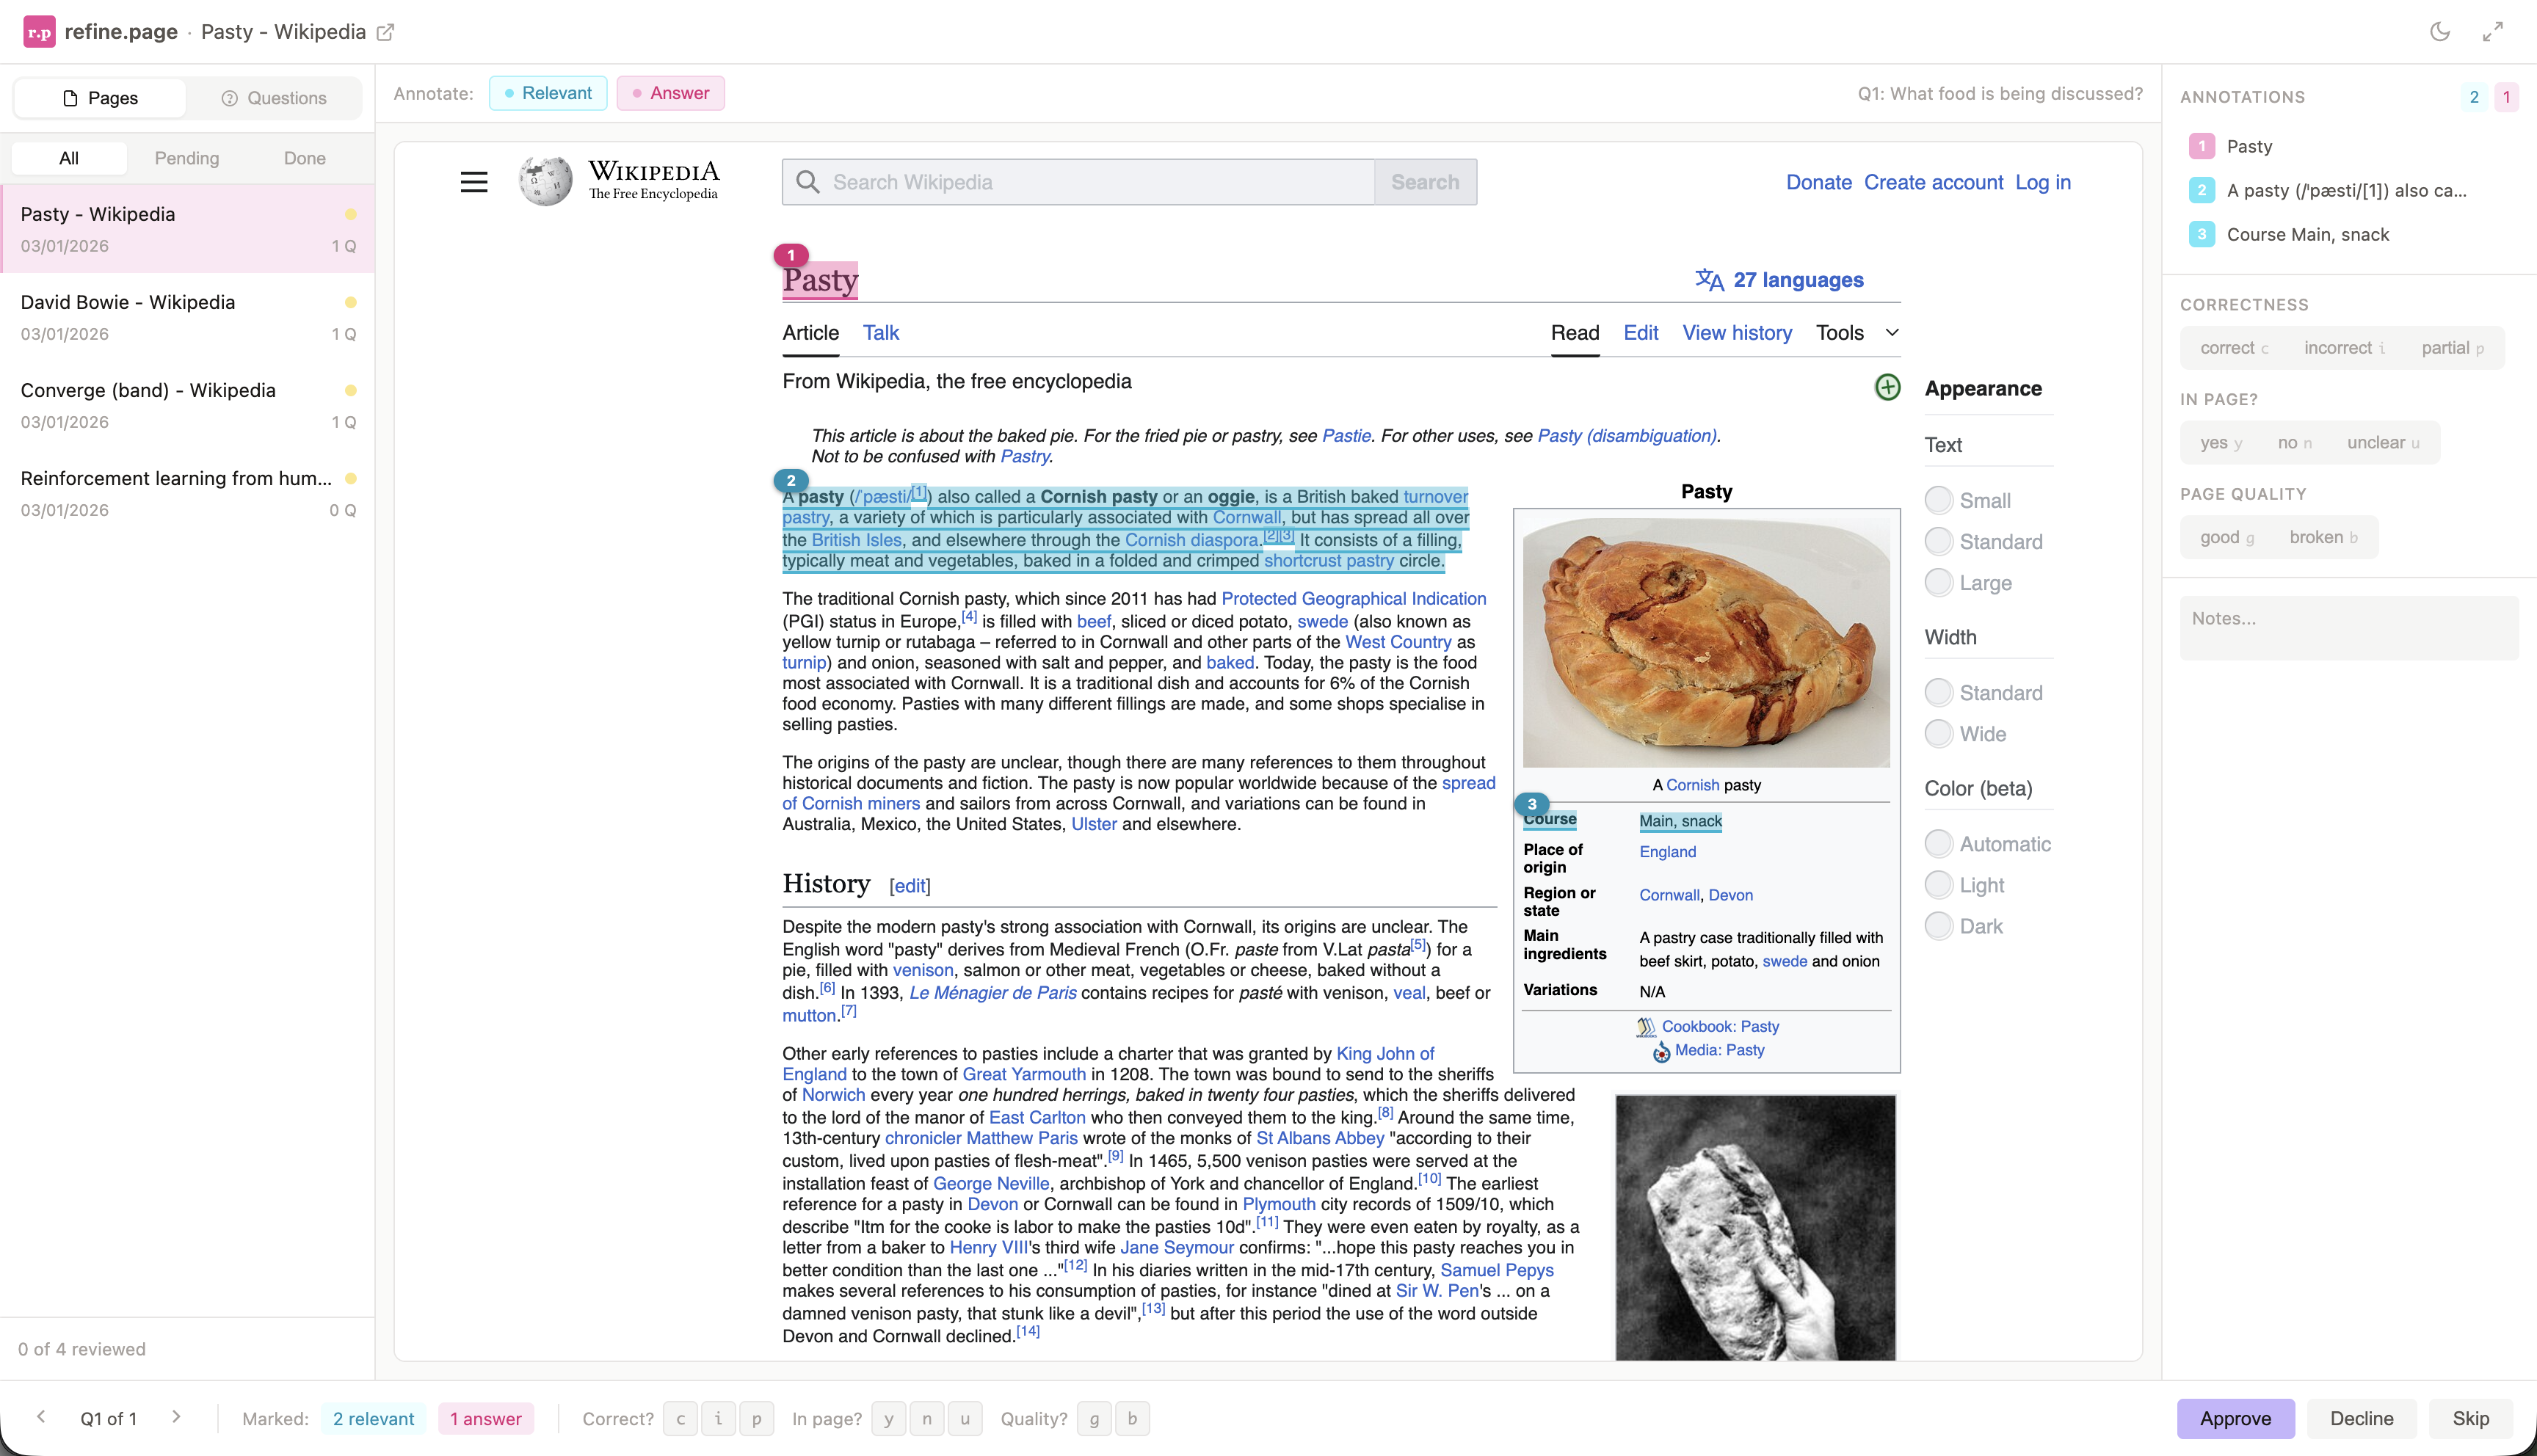The height and width of the screenshot is (1456, 2537).
Task: Open the Pending filter tab
Action: (x=187, y=157)
